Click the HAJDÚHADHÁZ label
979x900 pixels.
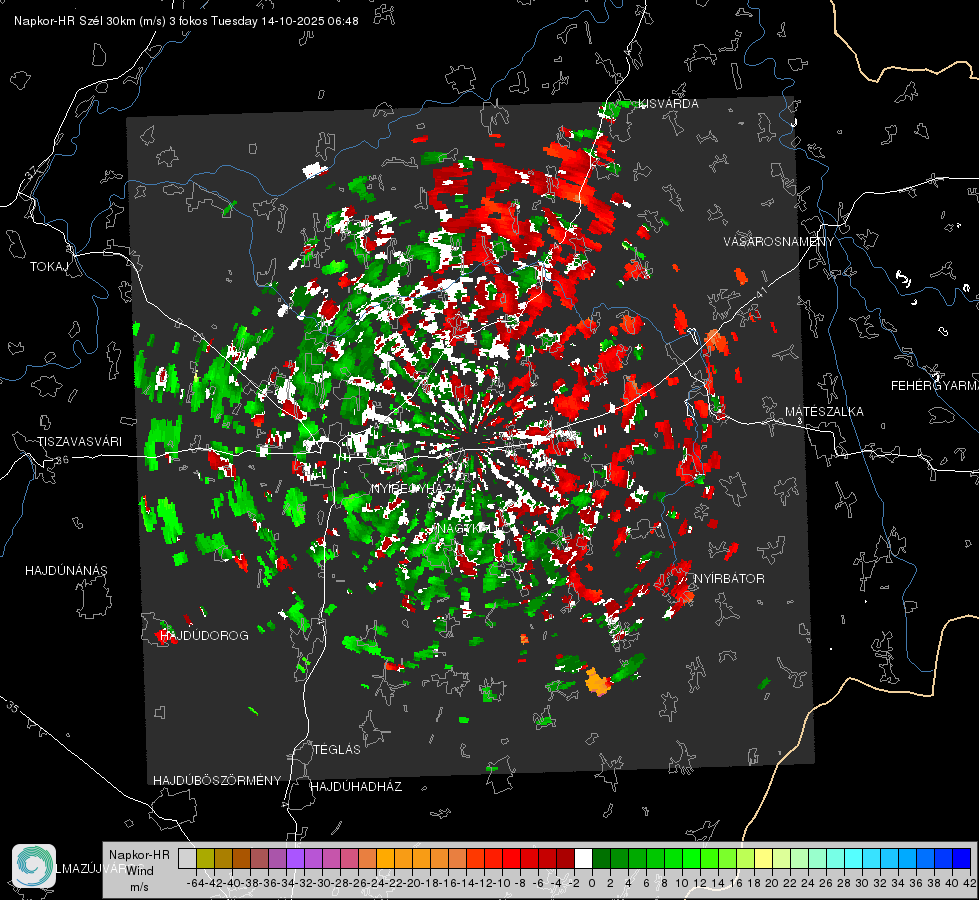coord(356,786)
